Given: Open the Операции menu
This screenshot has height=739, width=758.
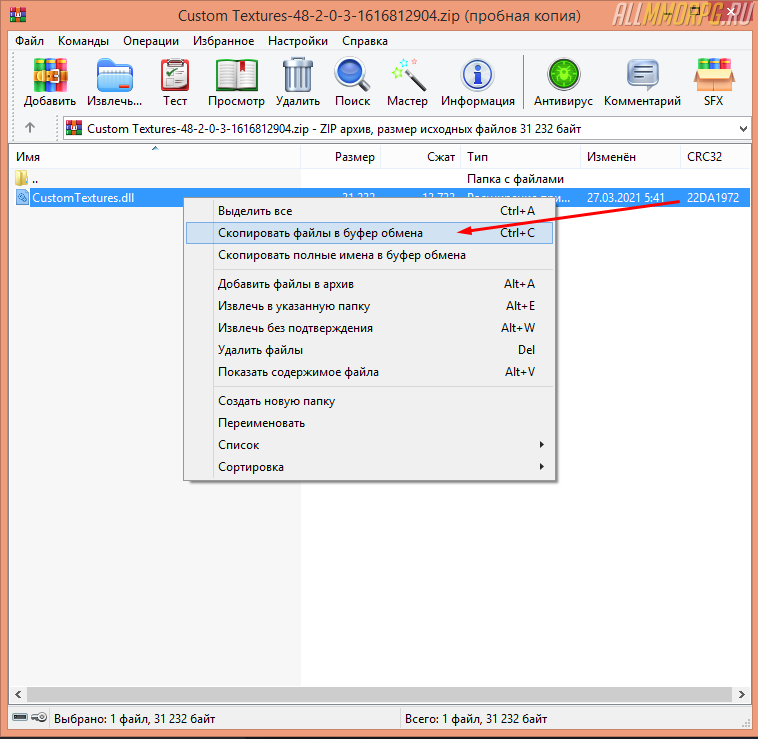Looking at the screenshot, I should click(x=151, y=41).
